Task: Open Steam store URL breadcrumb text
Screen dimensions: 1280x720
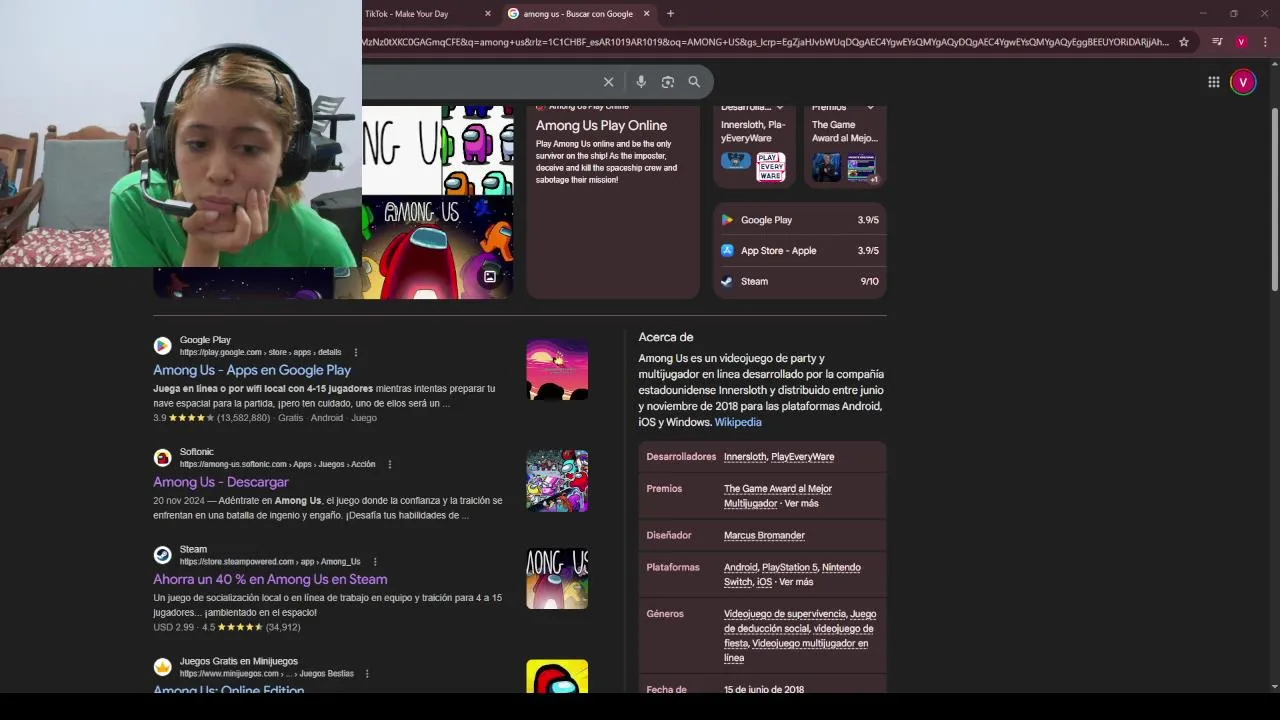Action: coord(270,562)
